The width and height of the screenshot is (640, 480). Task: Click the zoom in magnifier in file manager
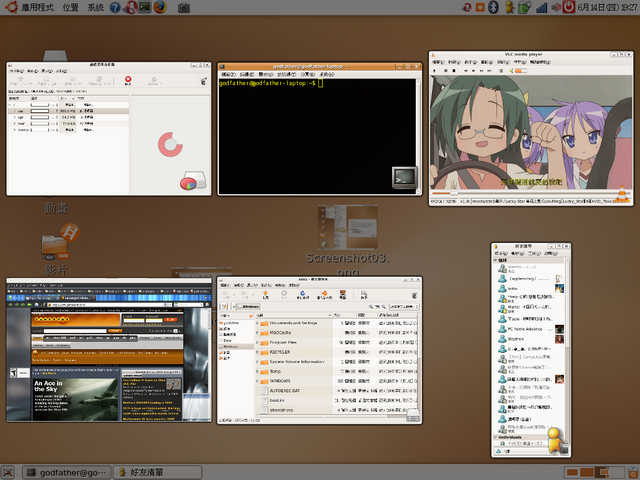tap(384, 307)
